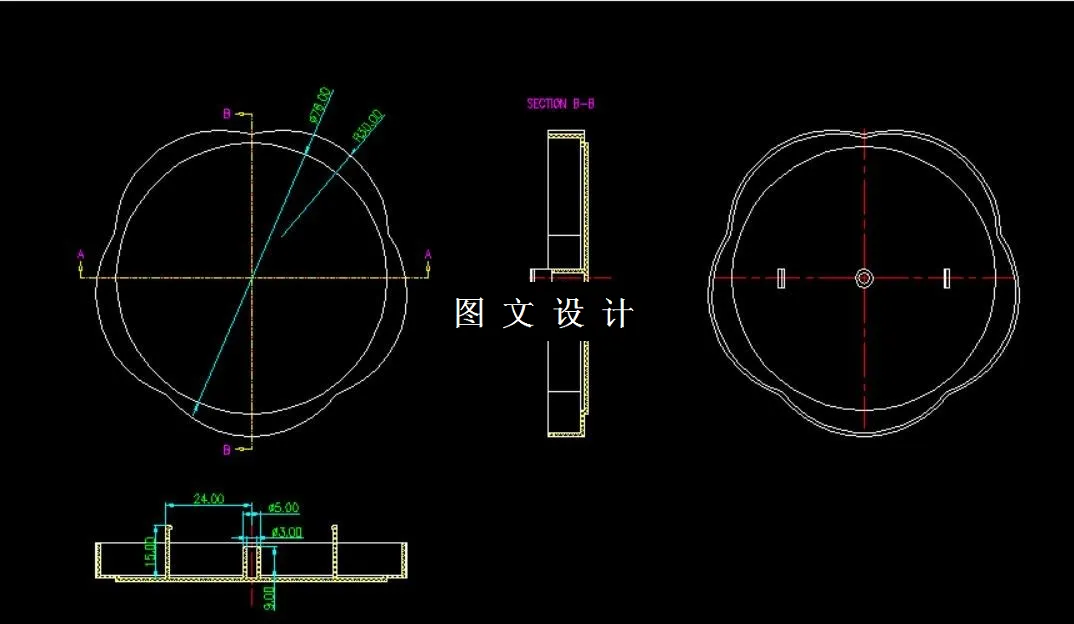
Task: Select the angled radius dimension starting with R
Action: 368,125
